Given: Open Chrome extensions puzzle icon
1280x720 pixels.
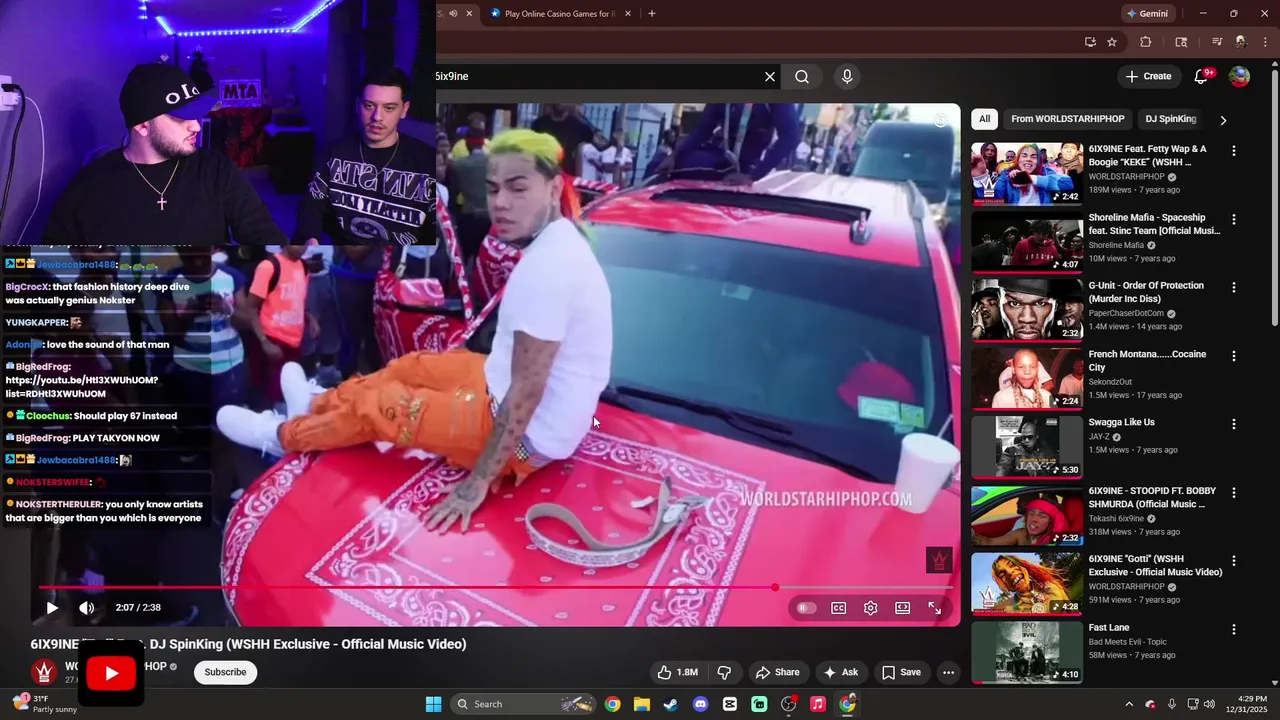Looking at the screenshot, I should (1146, 42).
